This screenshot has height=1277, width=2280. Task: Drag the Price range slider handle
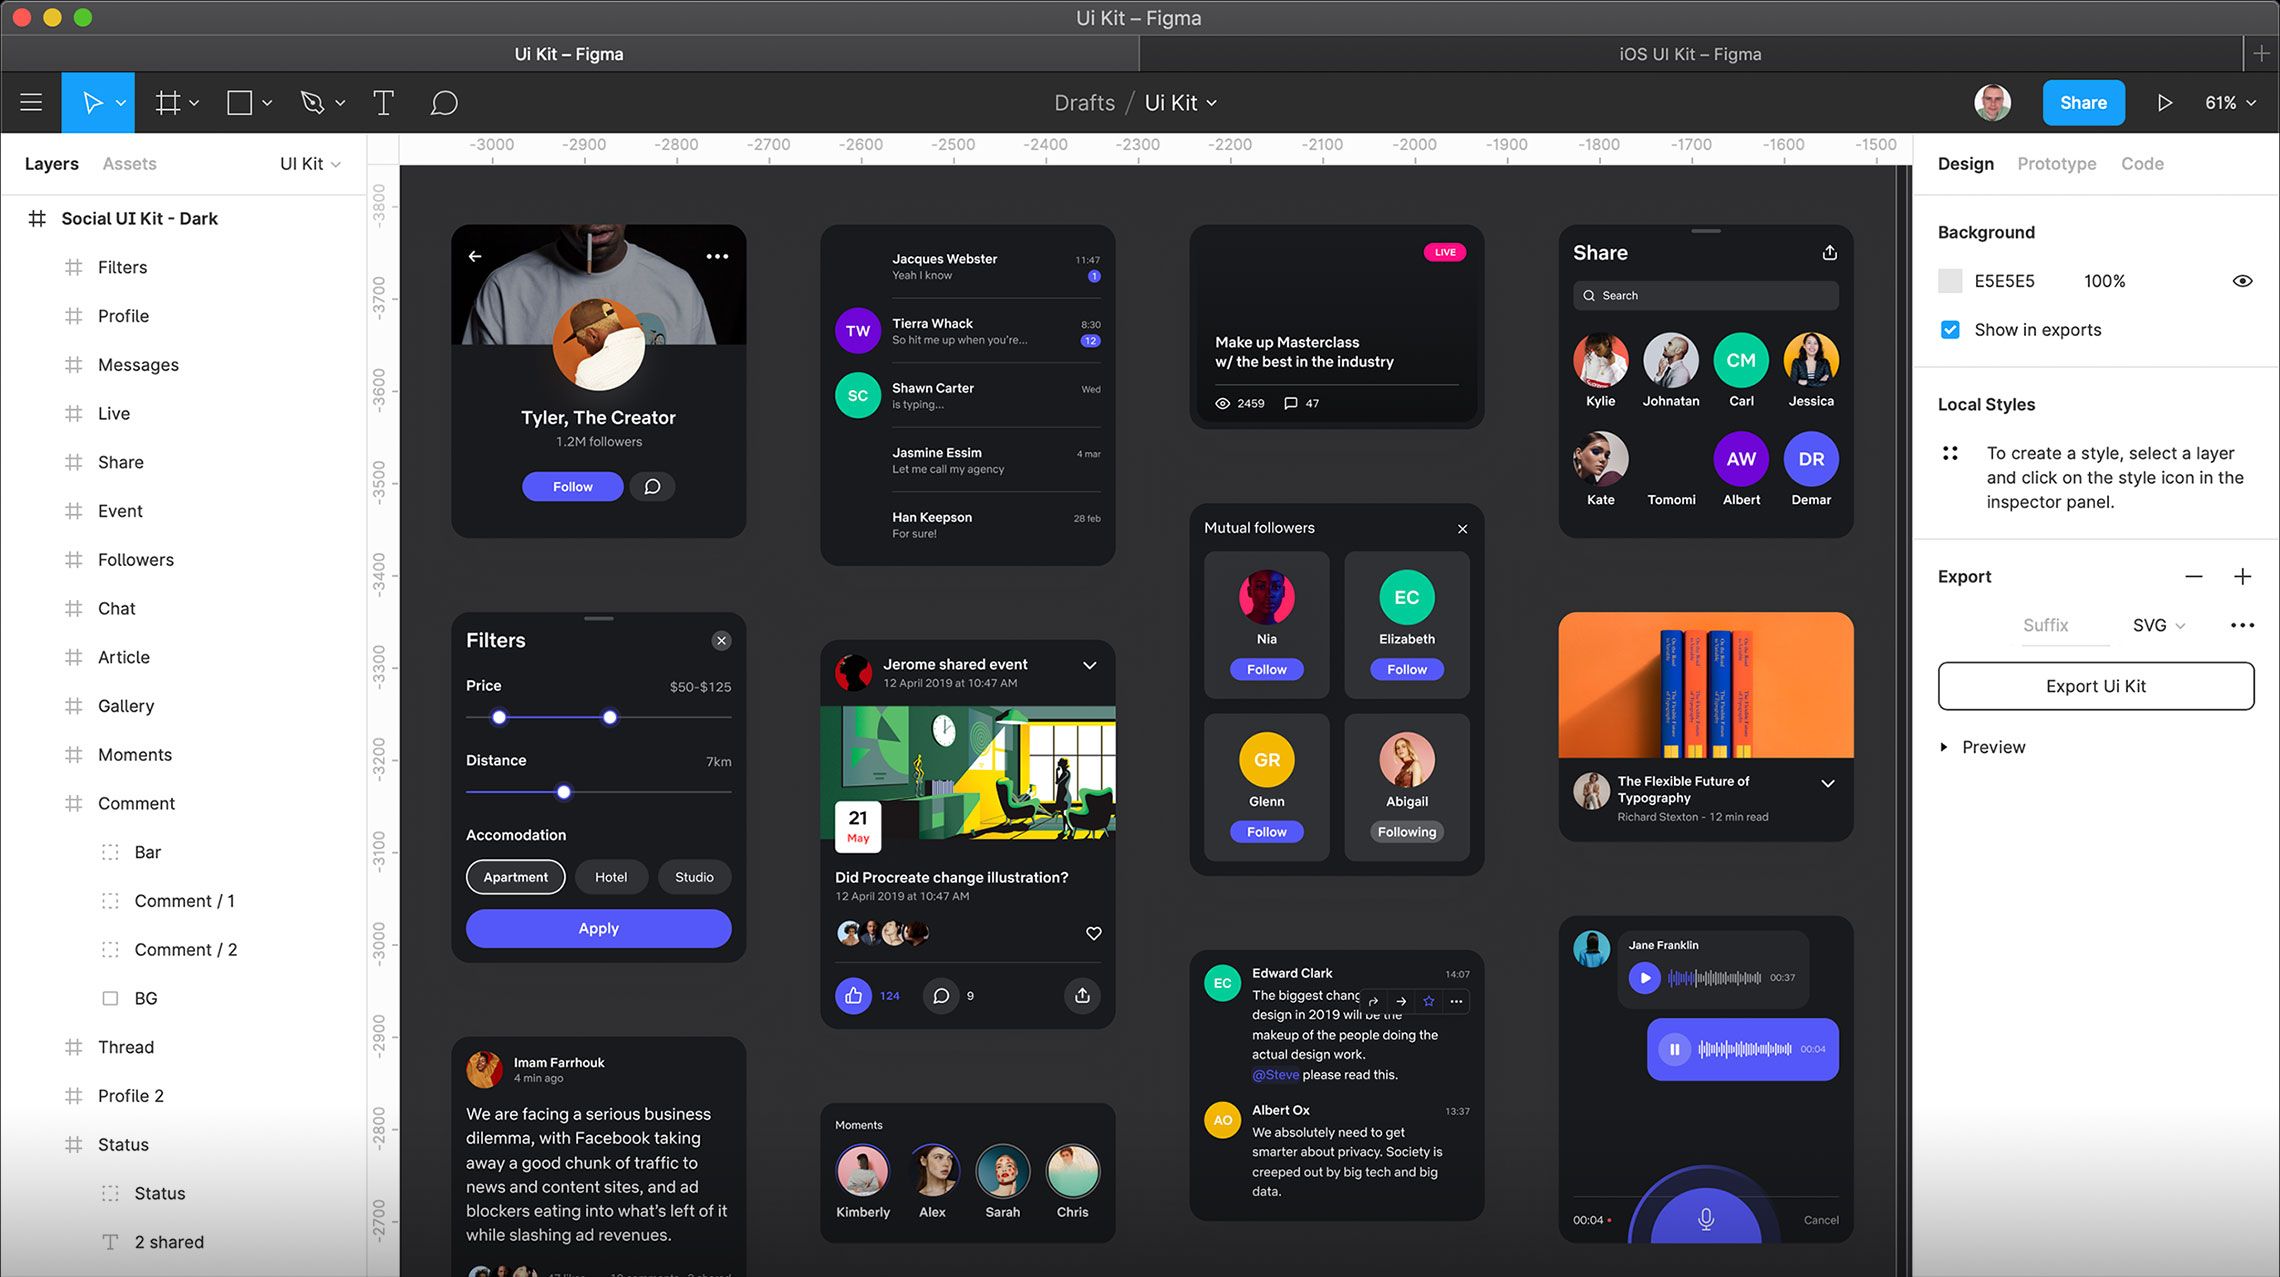pyautogui.click(x=500, y=718)
